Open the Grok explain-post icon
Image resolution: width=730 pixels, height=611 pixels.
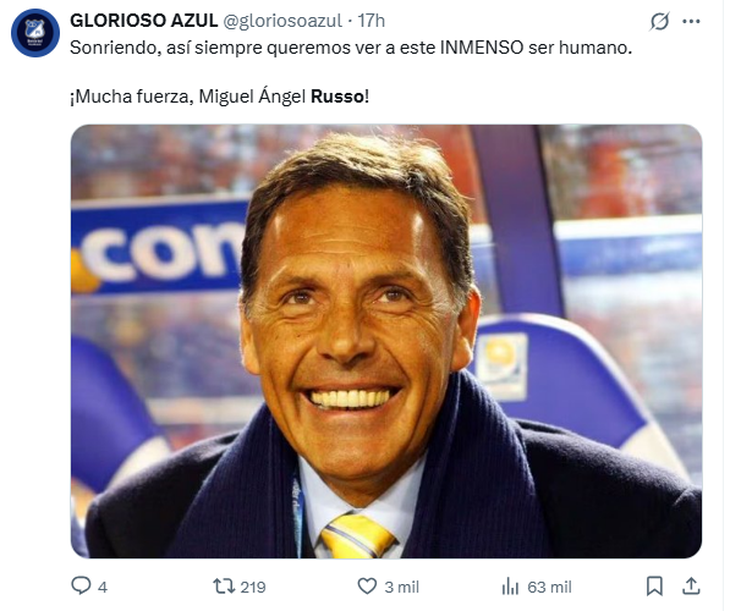[x=659, y=21]
